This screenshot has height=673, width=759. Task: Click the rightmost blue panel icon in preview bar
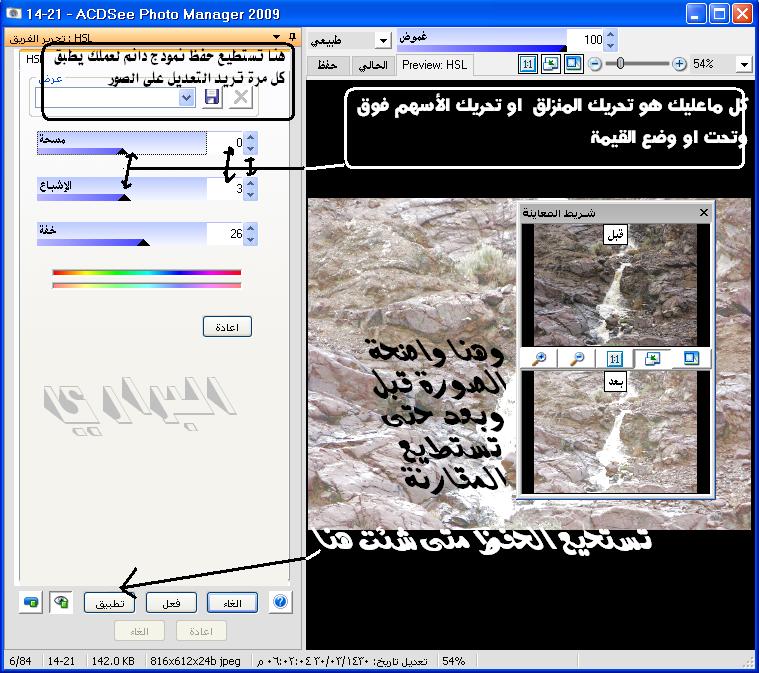[x=691, y=359]
